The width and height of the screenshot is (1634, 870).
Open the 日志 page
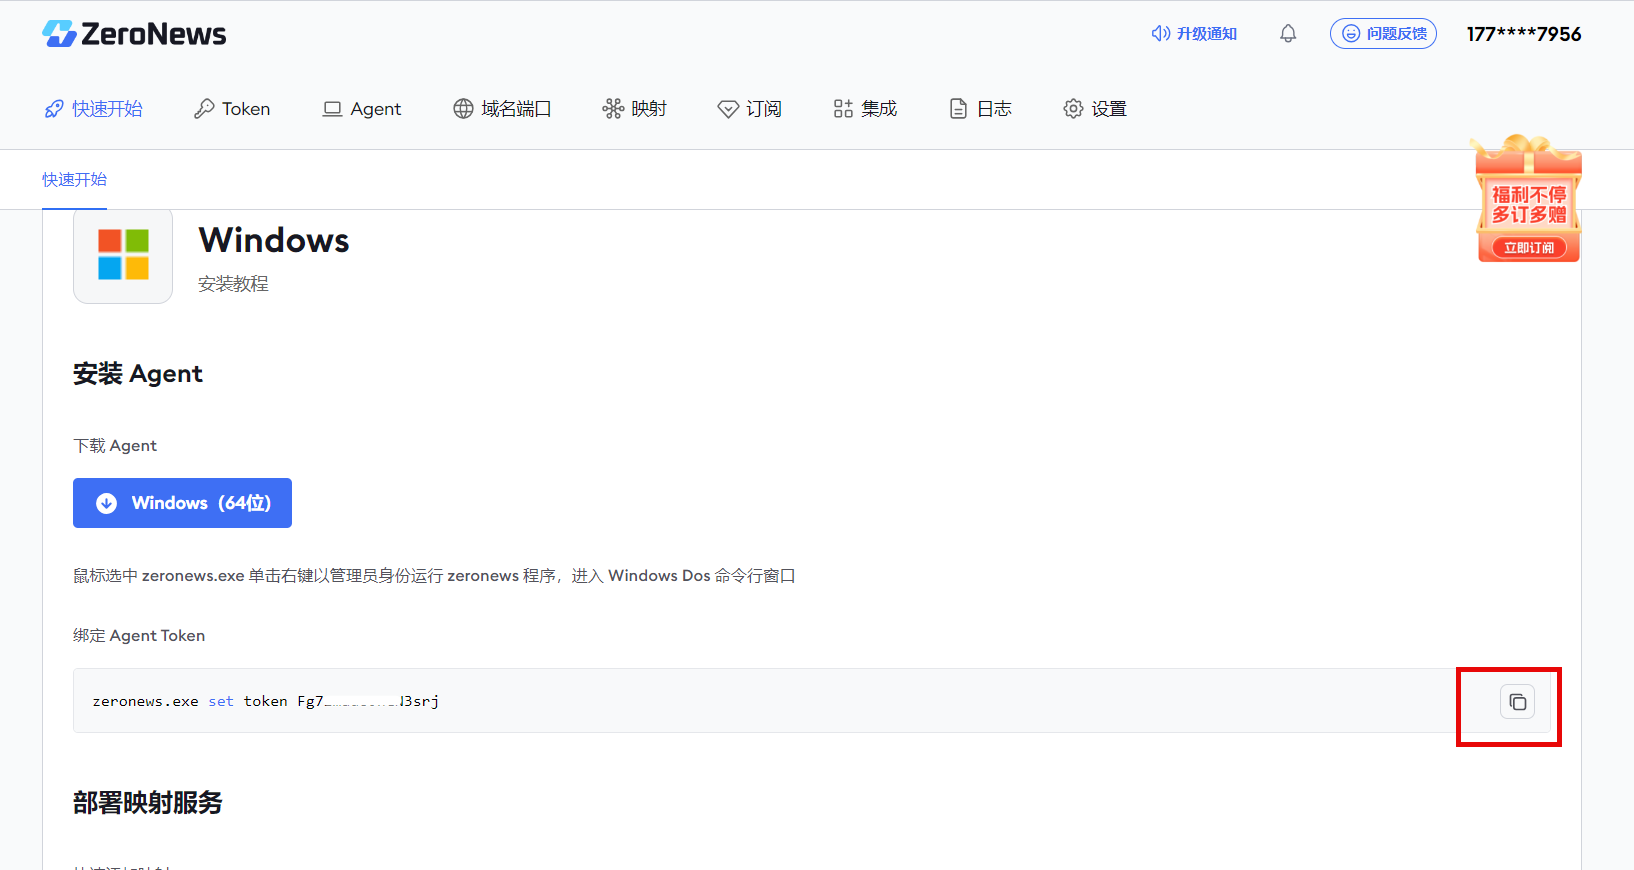tap(980, 109)
